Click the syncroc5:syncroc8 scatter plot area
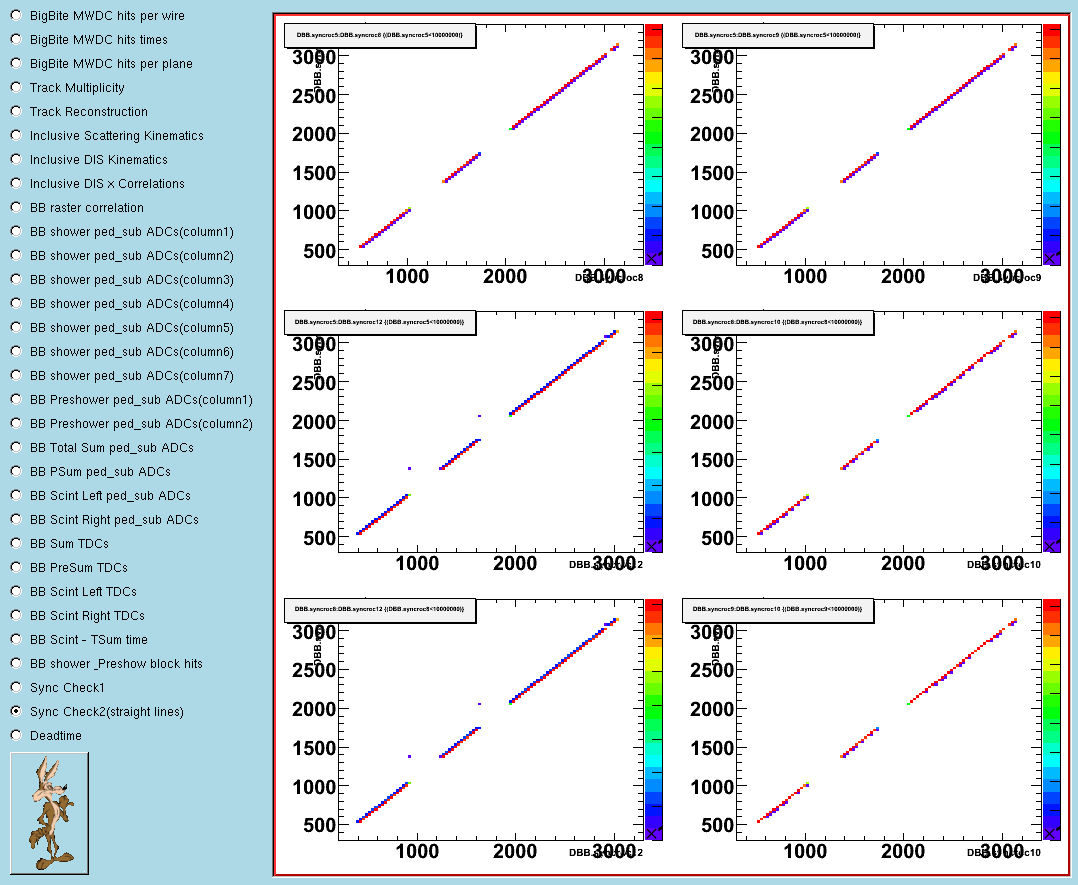The width and height of the screenshot is (1078, 885). click(x=492, y=144)
